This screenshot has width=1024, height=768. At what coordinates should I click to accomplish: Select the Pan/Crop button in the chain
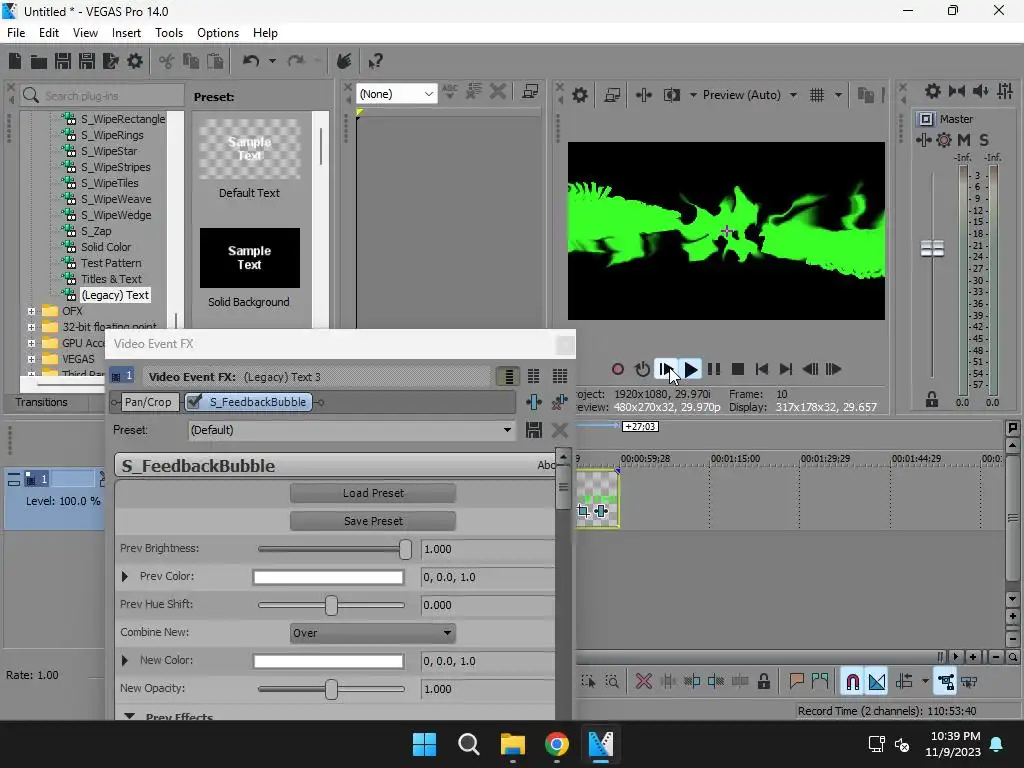coord(148,402)
